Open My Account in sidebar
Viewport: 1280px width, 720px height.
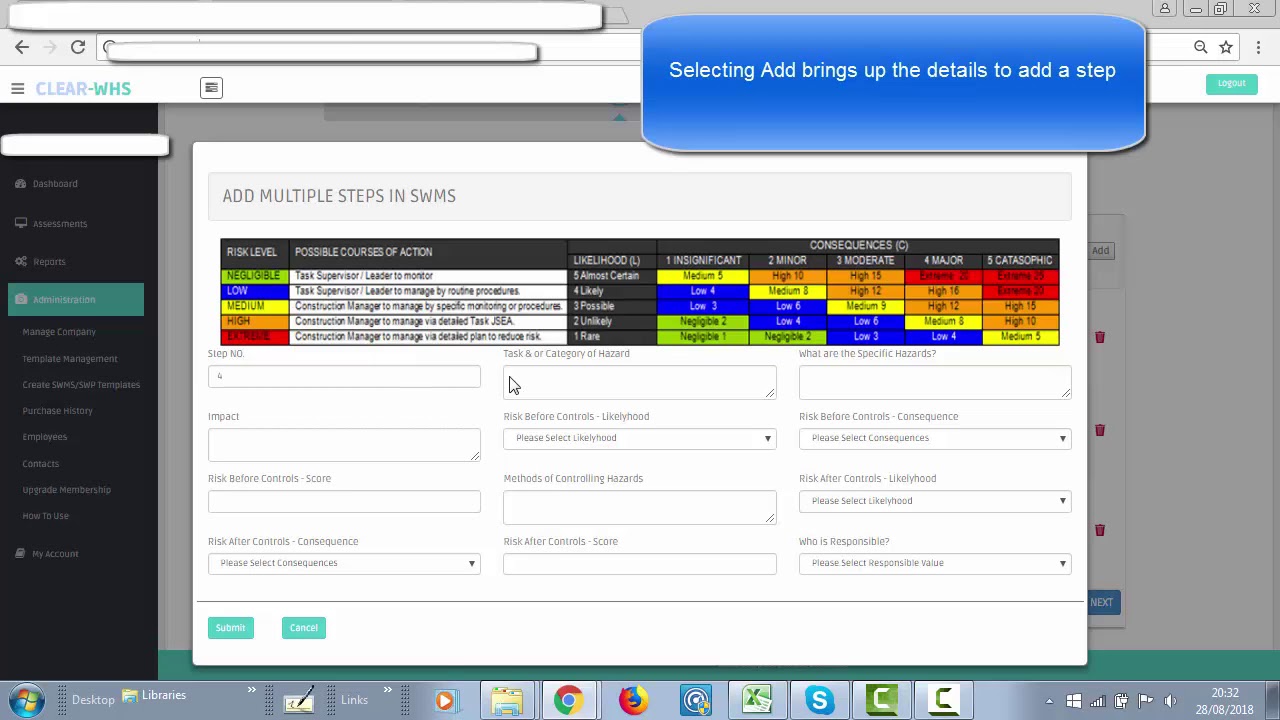55,553
